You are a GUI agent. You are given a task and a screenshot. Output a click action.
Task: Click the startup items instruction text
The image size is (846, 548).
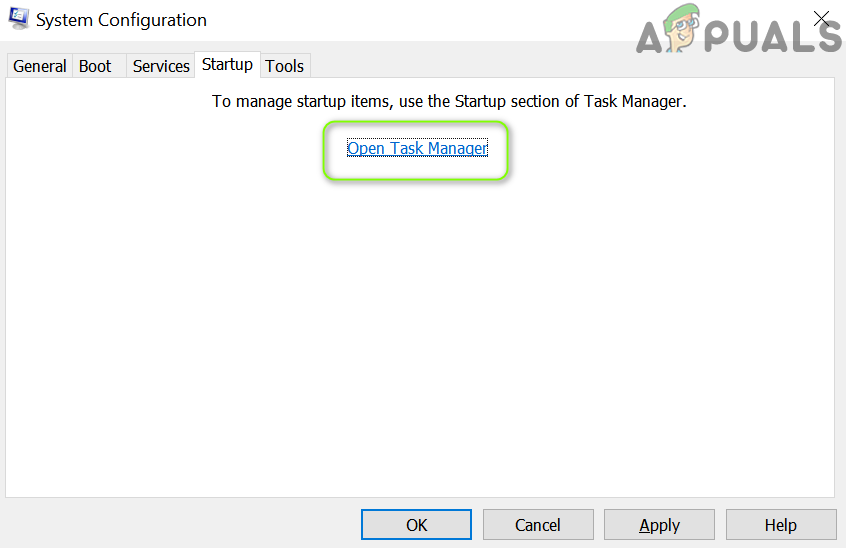(x=449, y=102)
